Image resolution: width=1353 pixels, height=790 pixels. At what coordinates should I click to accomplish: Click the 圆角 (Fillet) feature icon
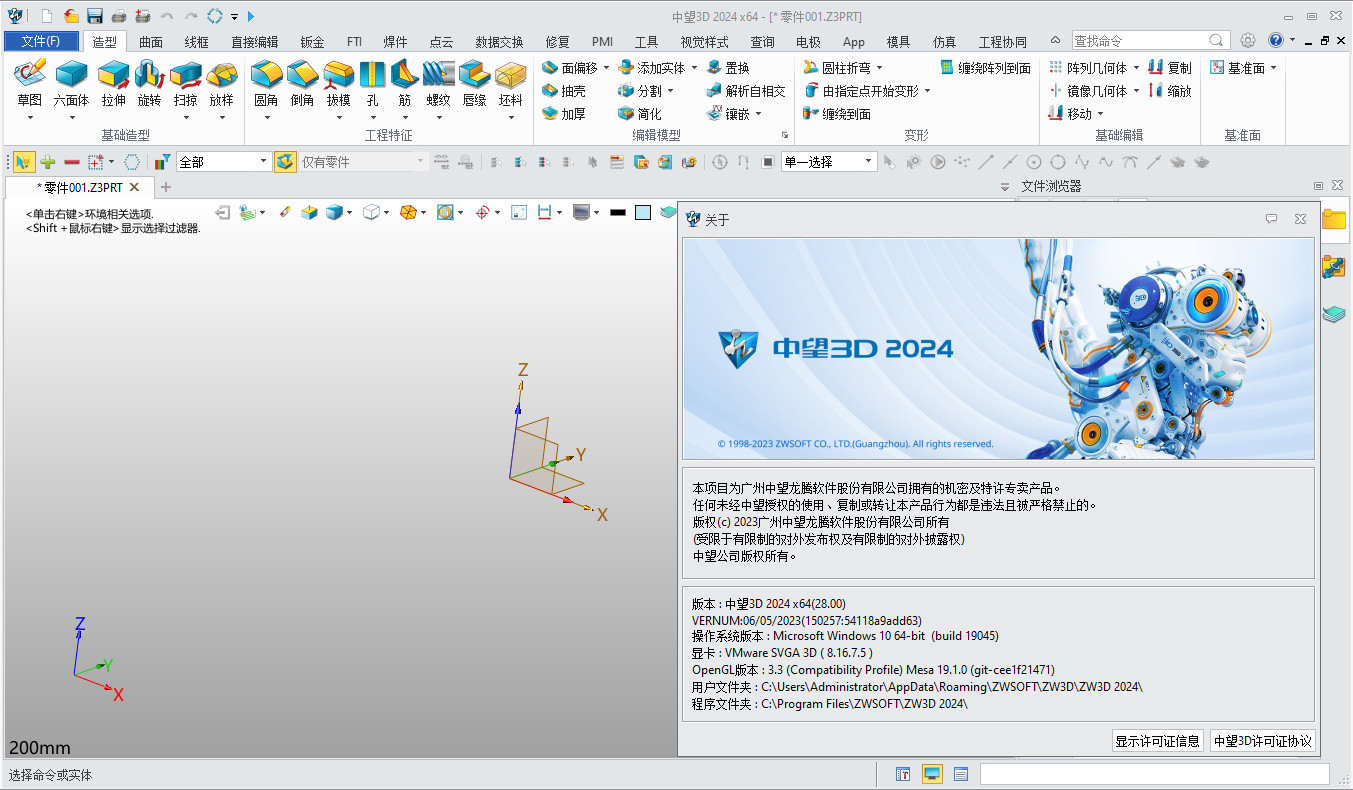[x=266, y=76]
